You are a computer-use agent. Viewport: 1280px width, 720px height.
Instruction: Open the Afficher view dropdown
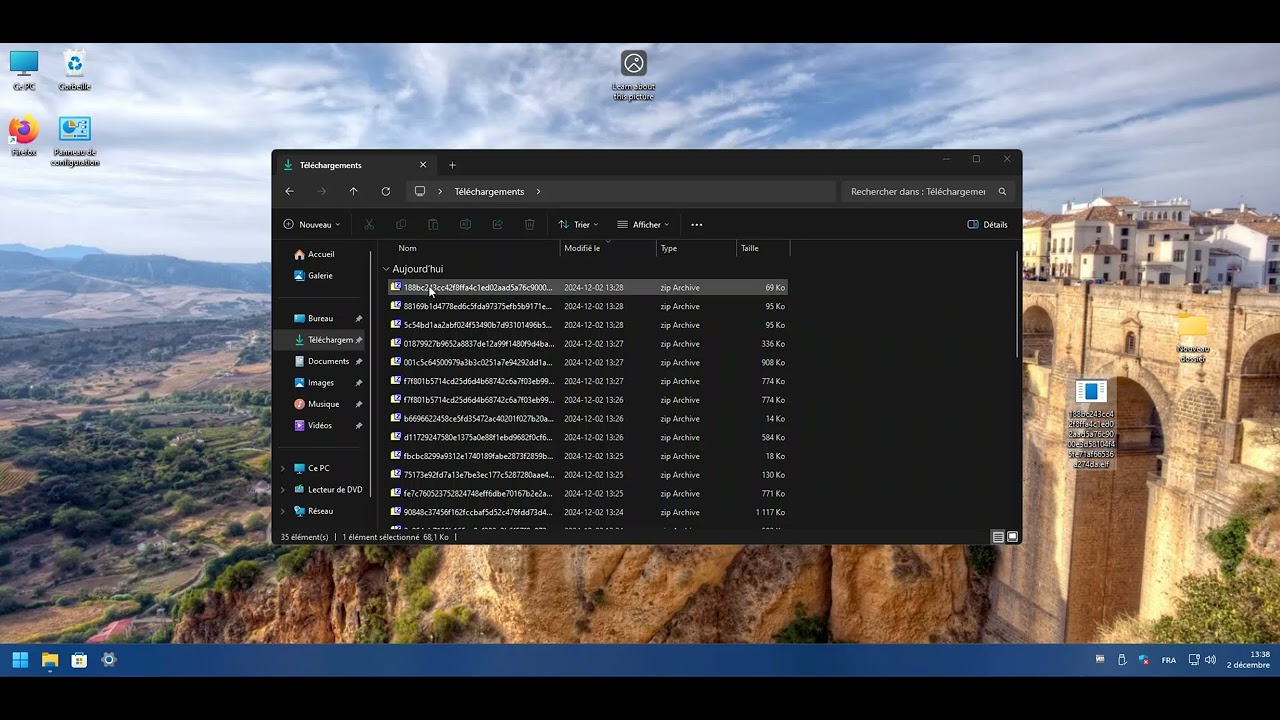643,225
